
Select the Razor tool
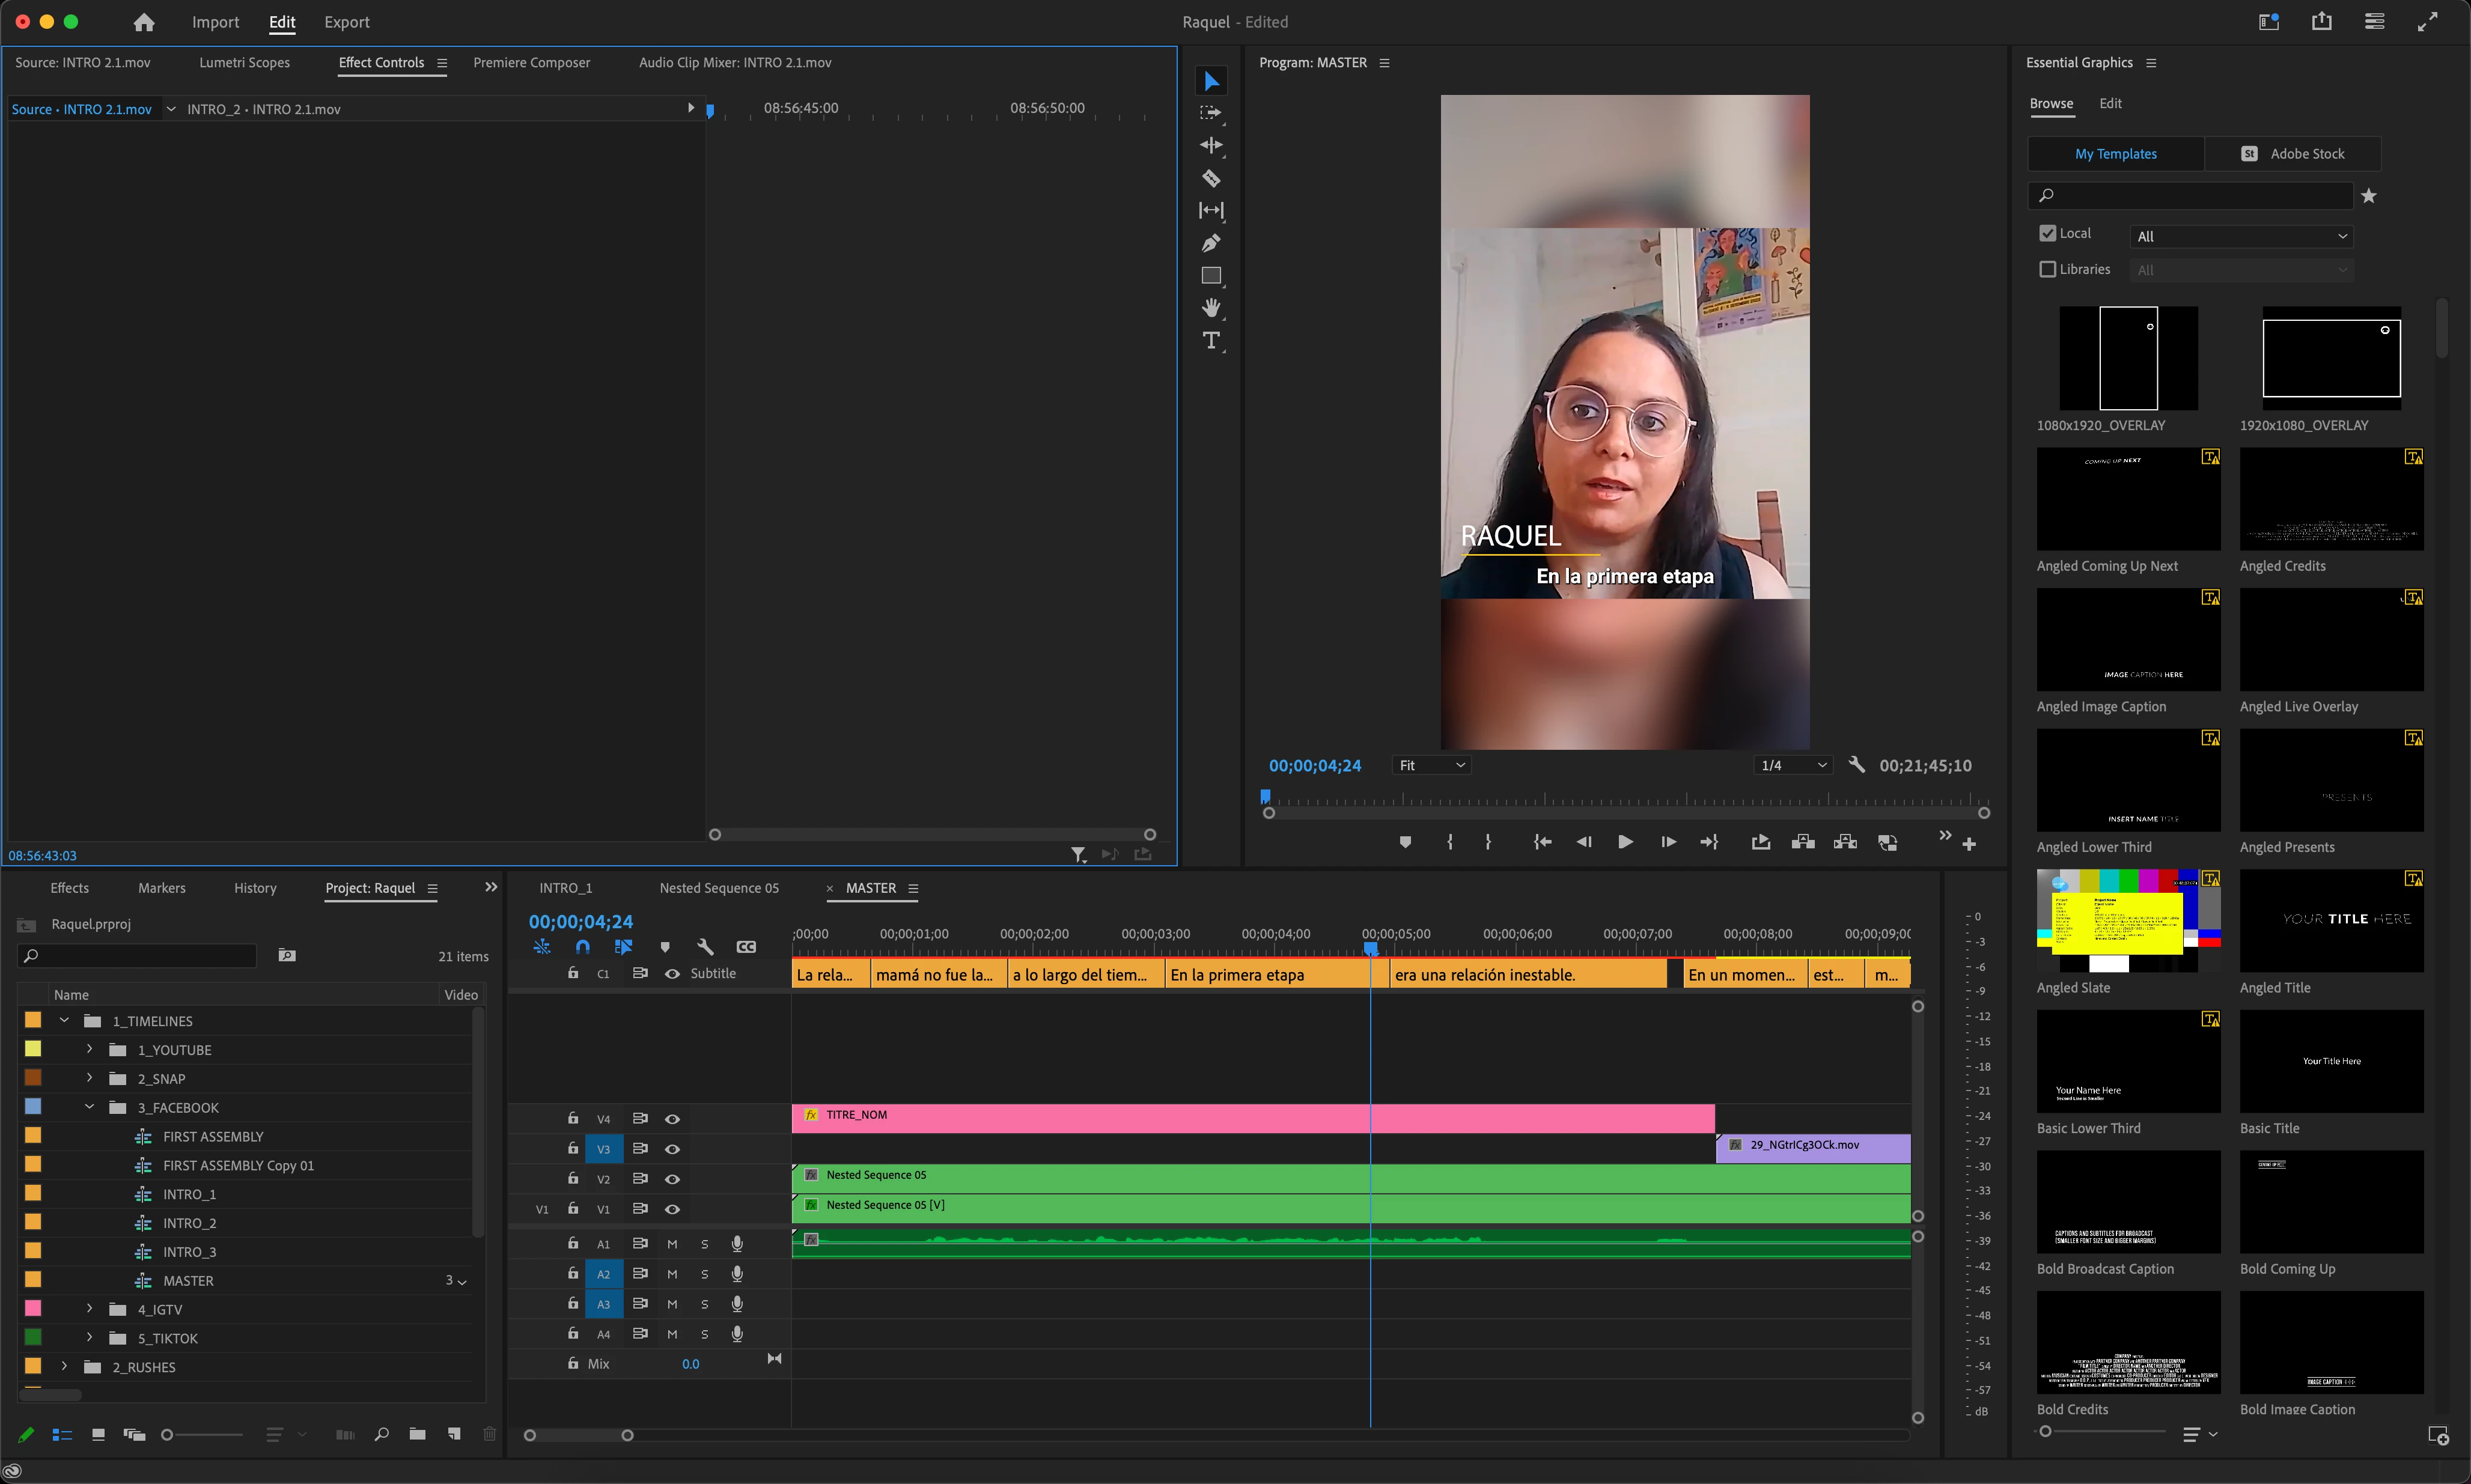1211,179
